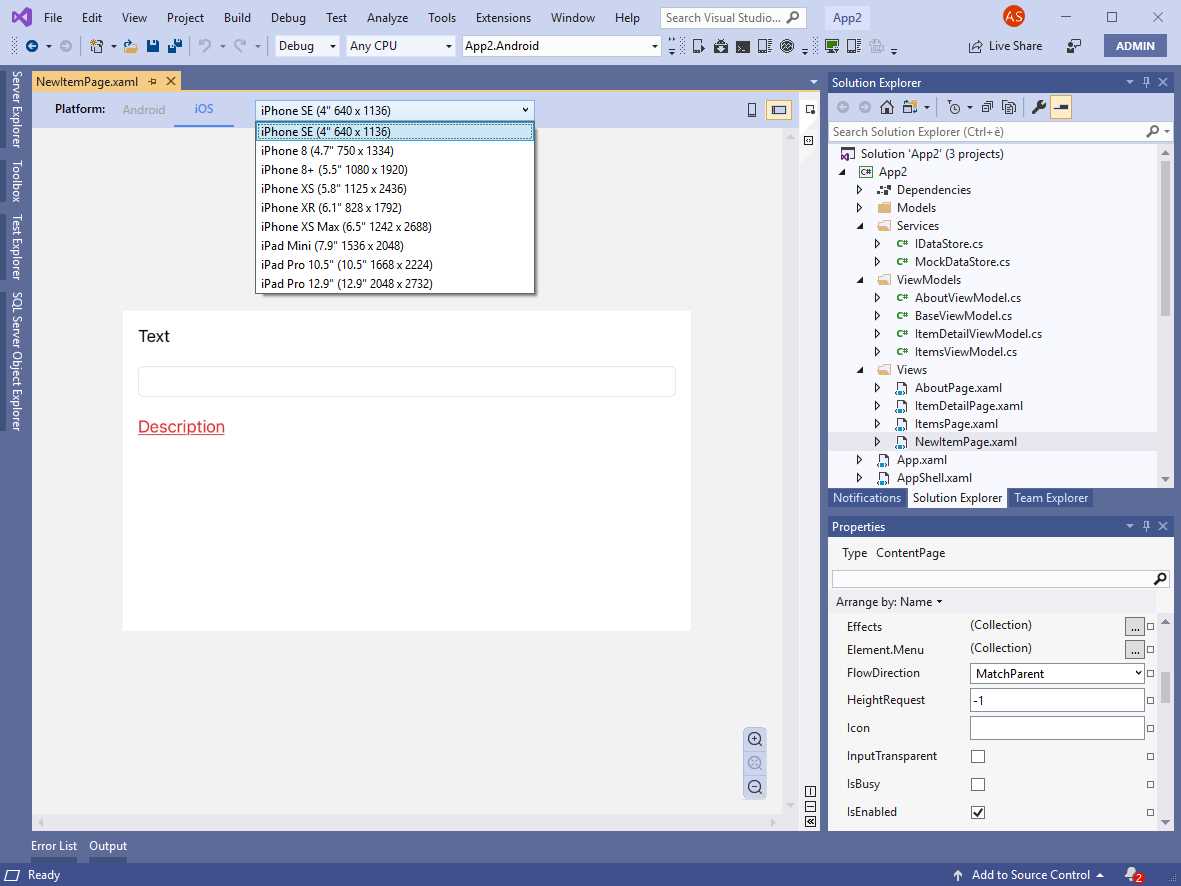Open the Debug menu

(x=288, y=17)
